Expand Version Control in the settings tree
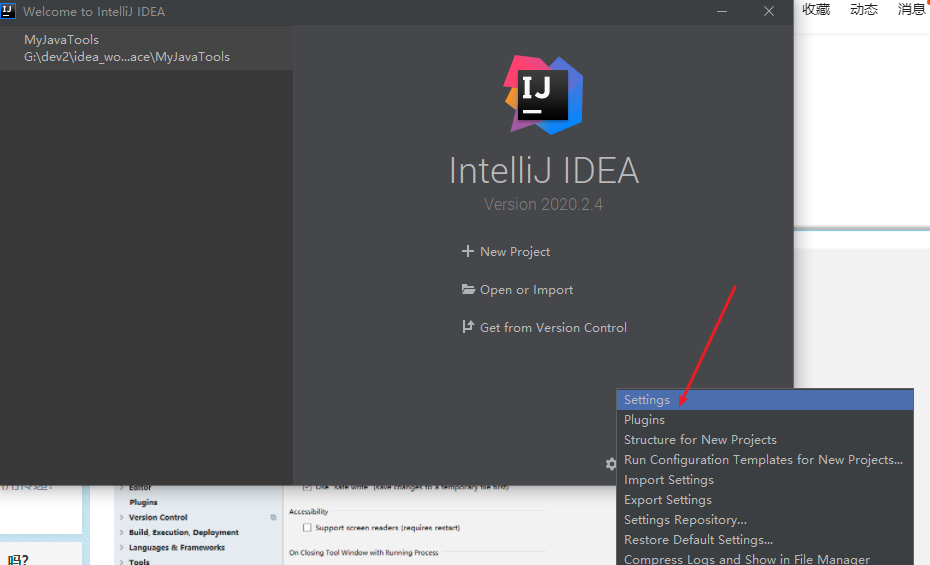Screen dimensions: 930x565 pos(122,518)
